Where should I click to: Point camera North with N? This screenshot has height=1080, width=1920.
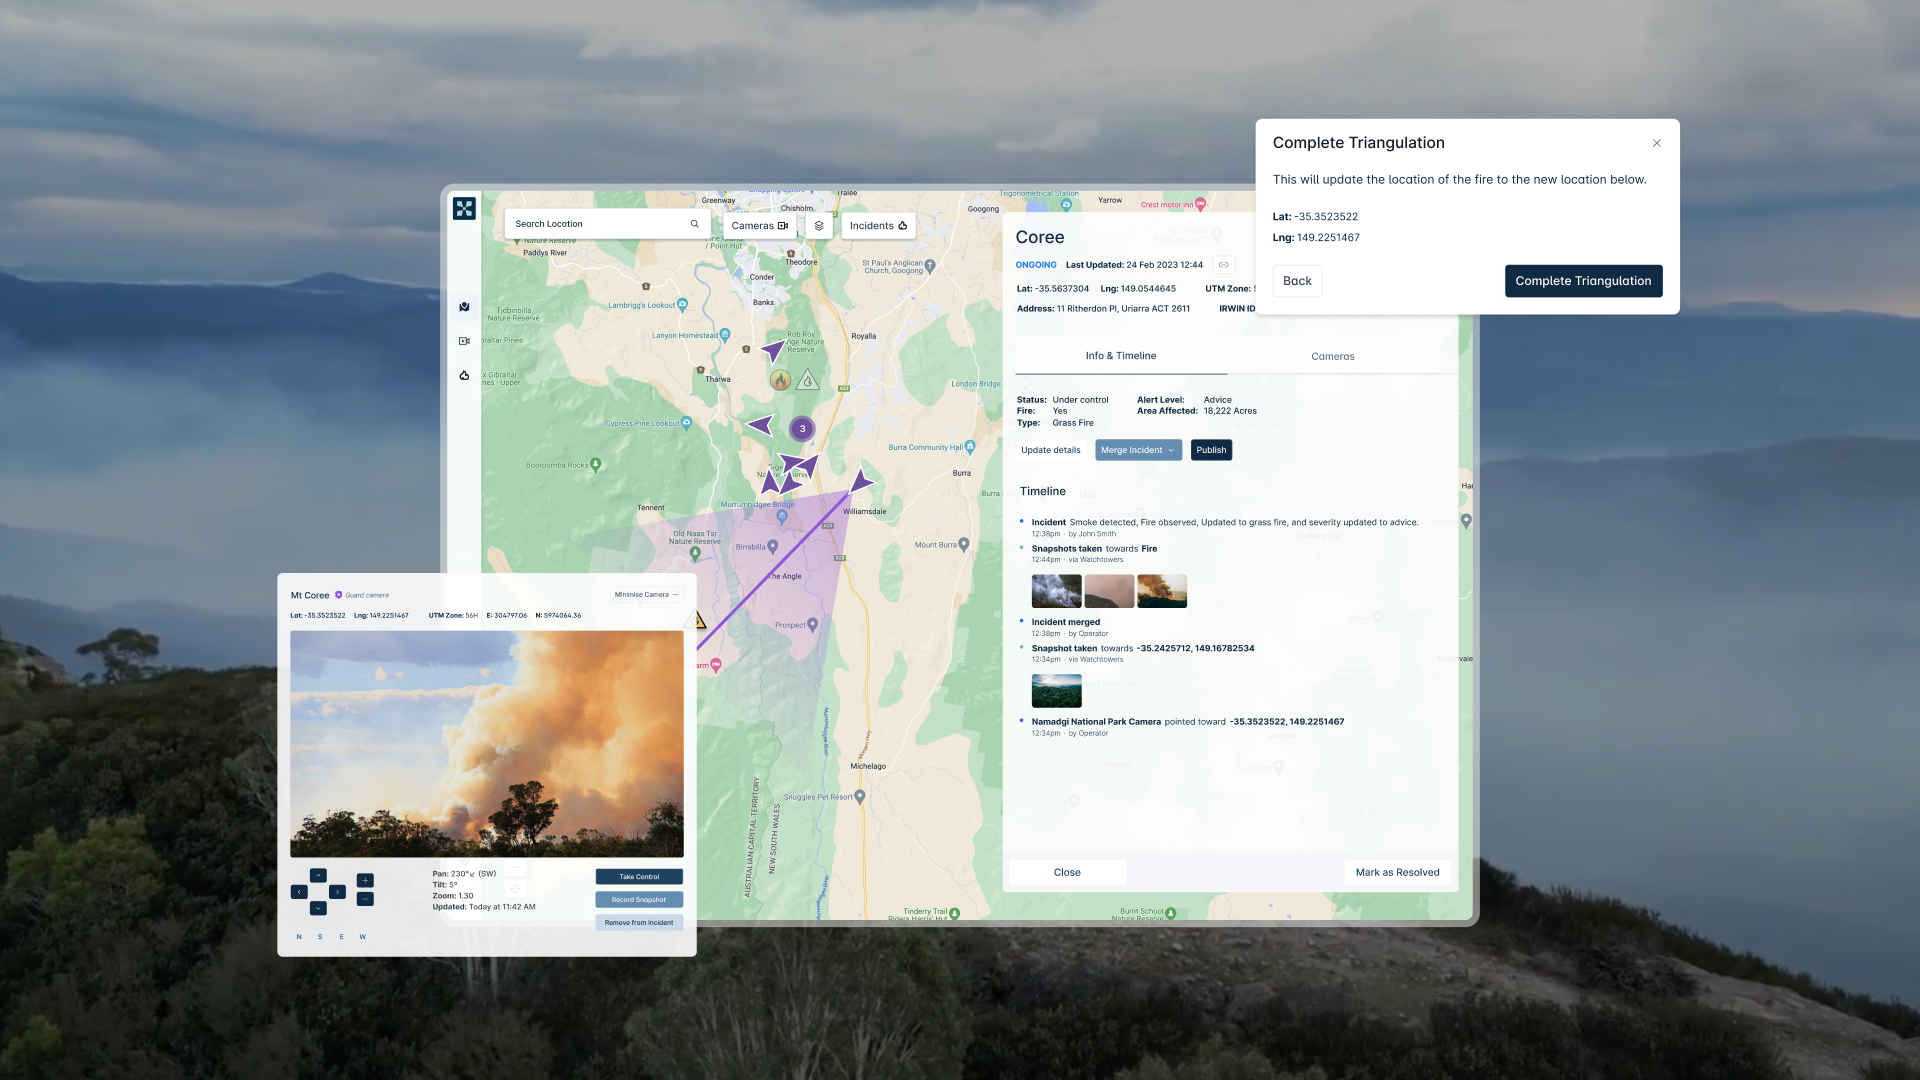pos(299,937)
